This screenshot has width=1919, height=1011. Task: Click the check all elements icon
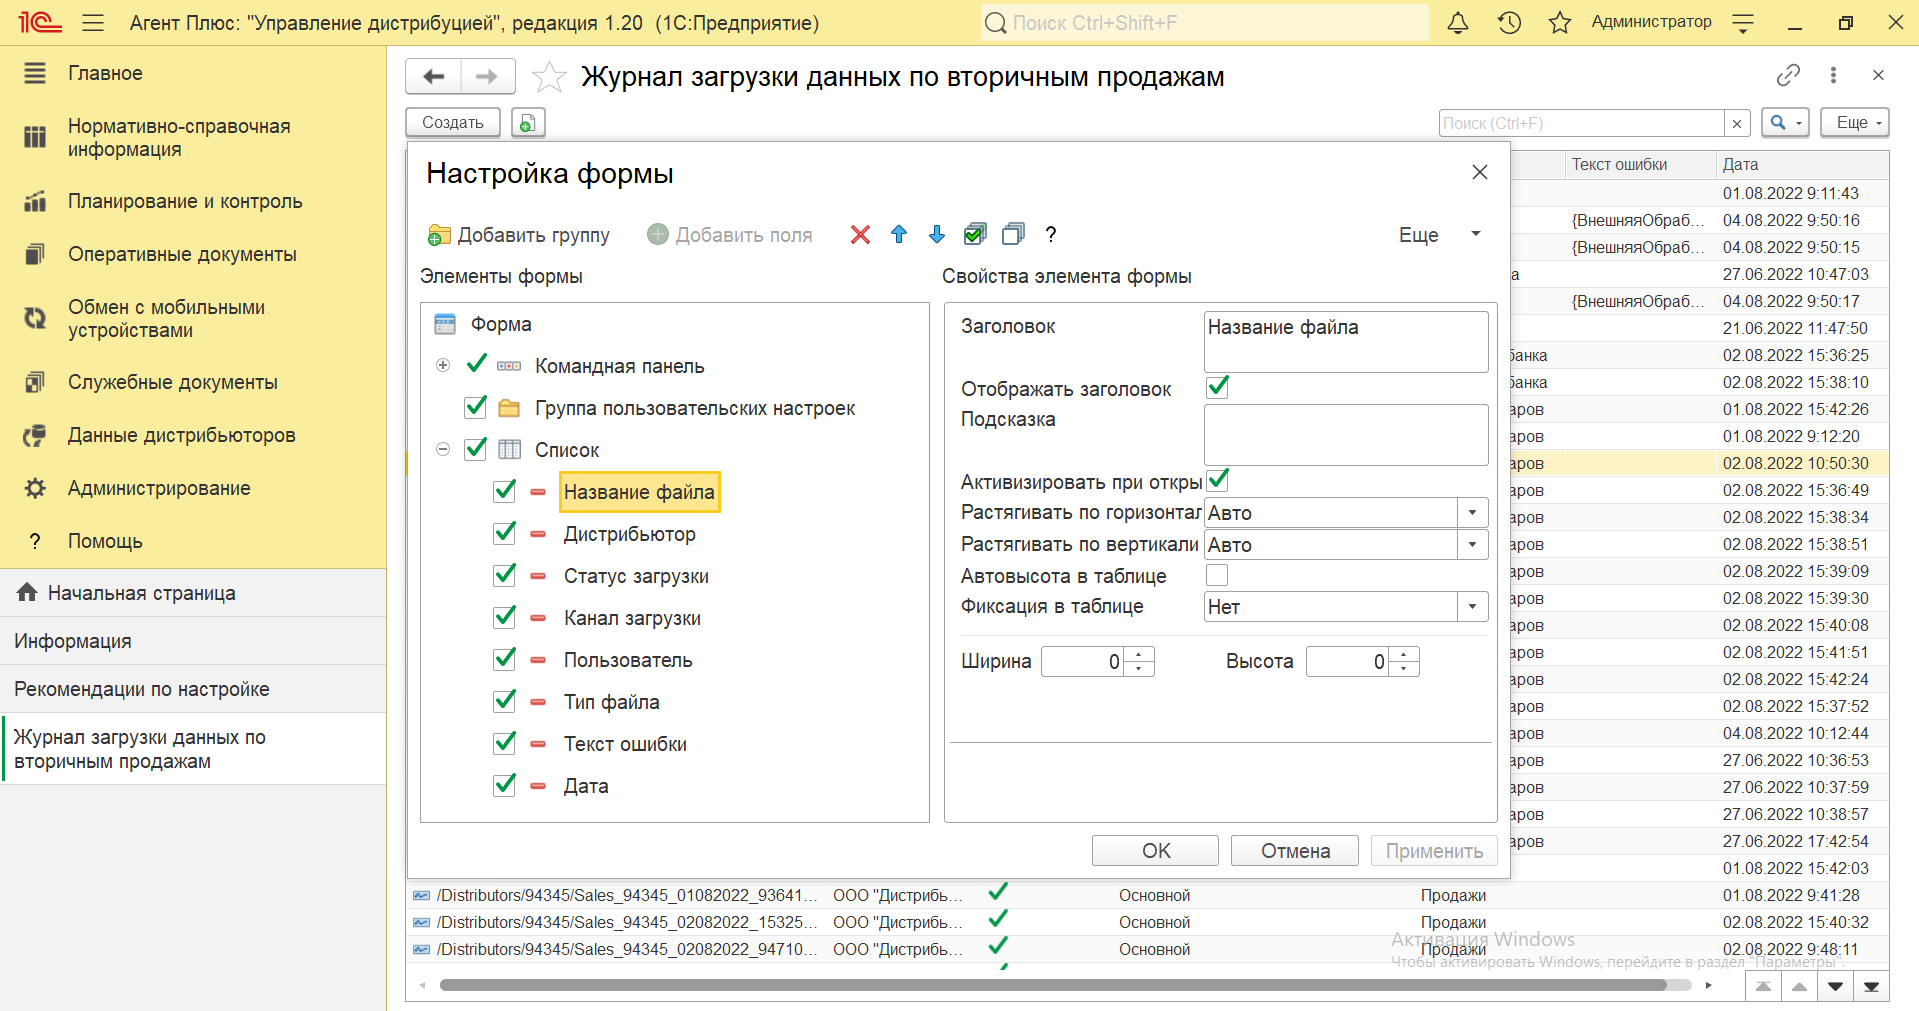point(975,234)
